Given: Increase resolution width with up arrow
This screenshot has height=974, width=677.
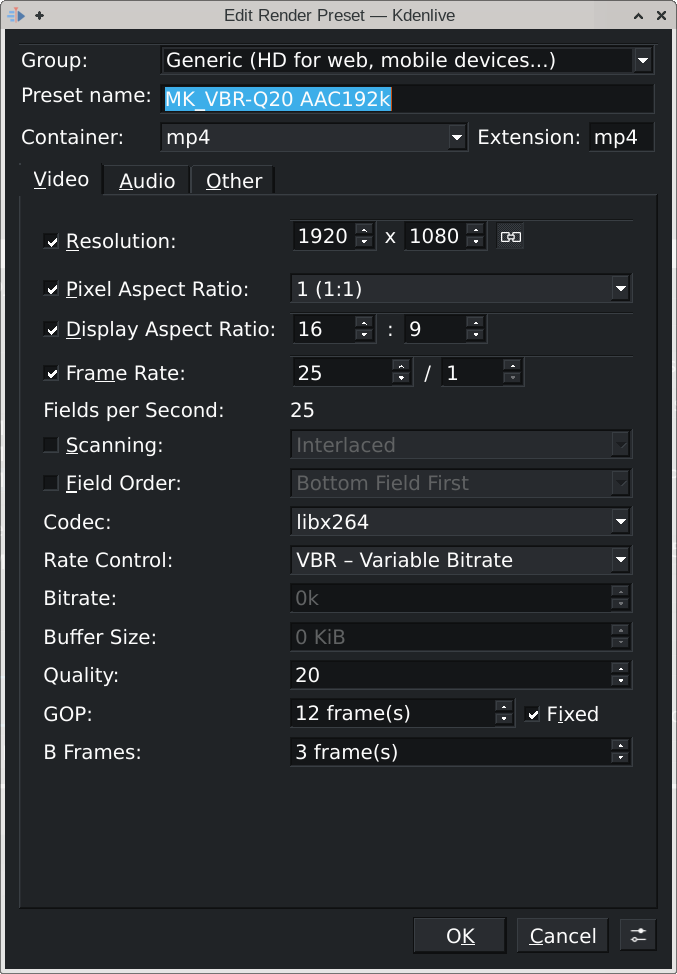Looking at the screenshot, I should tap(364, 231).
